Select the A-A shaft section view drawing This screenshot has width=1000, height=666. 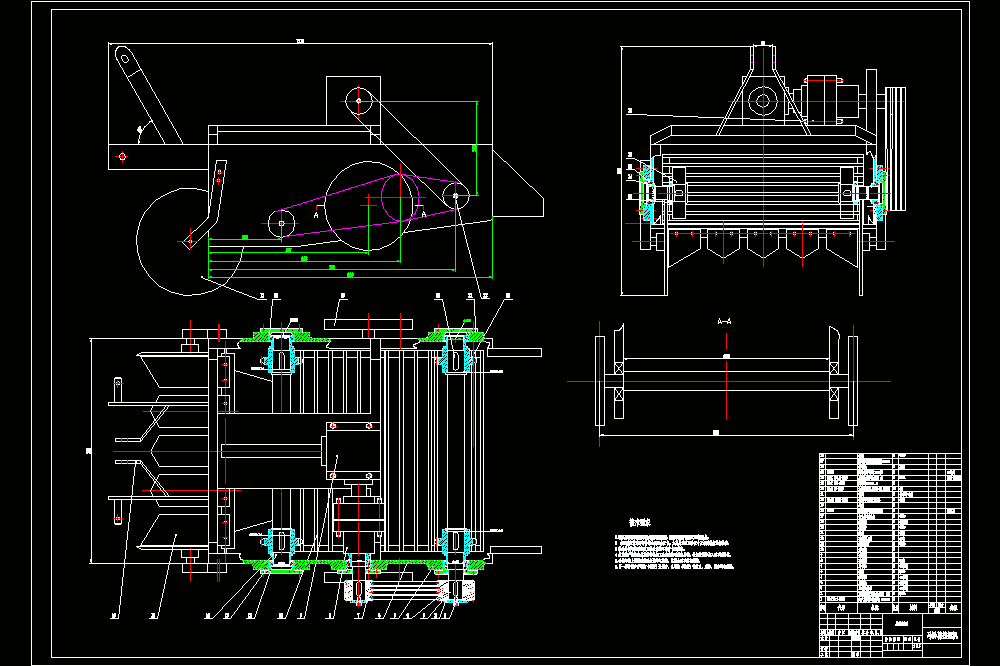(x=727, y=381)
